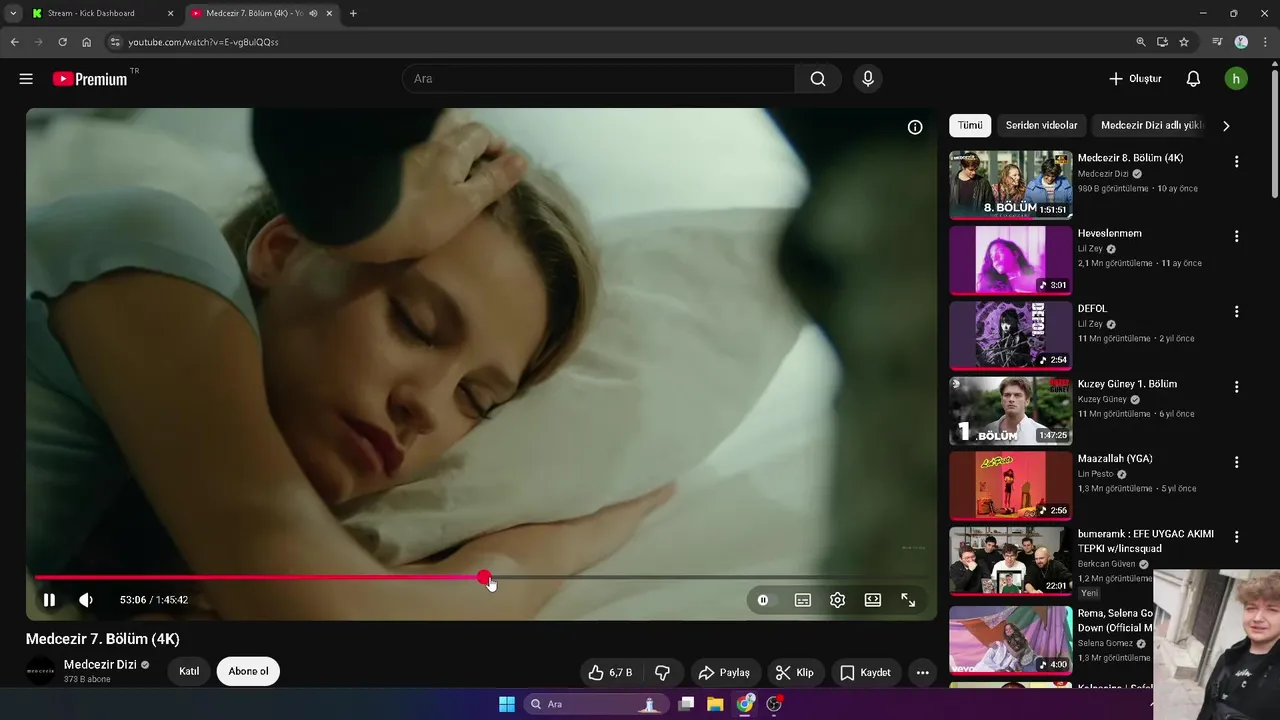This screenshot has width=1280, height=720.
Task: Open the account avatar menu
Action: pyautogui.click(x=1236, y=79)
